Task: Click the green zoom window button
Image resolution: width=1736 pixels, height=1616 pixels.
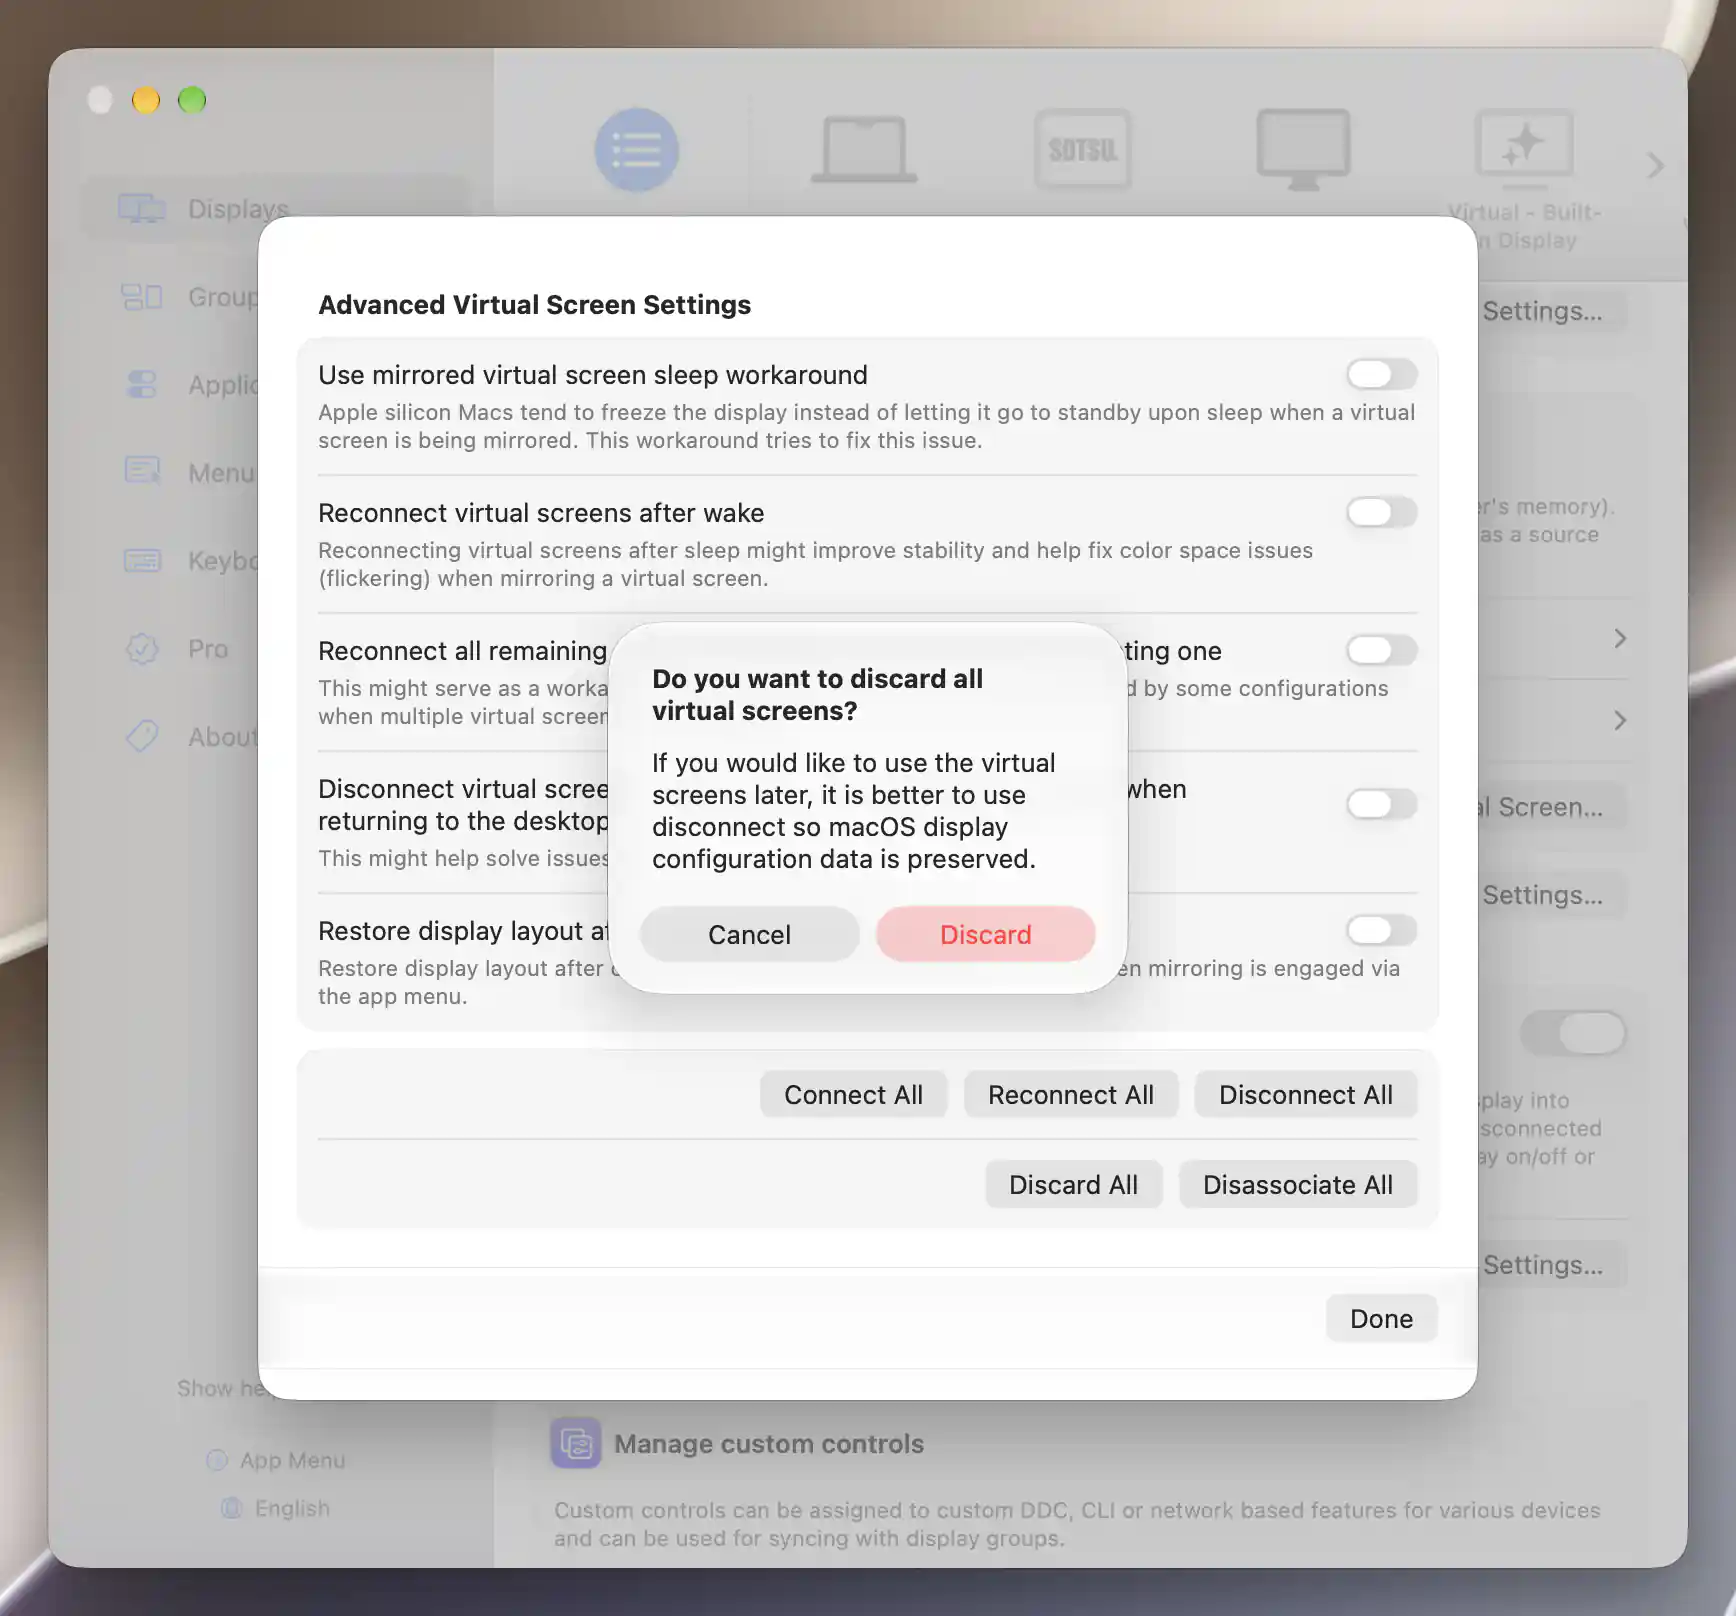Action: tap(192, 100)
